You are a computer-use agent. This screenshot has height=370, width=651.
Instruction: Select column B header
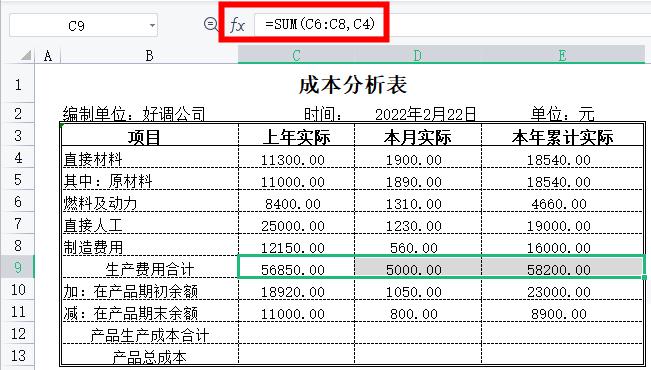point(149,56)
